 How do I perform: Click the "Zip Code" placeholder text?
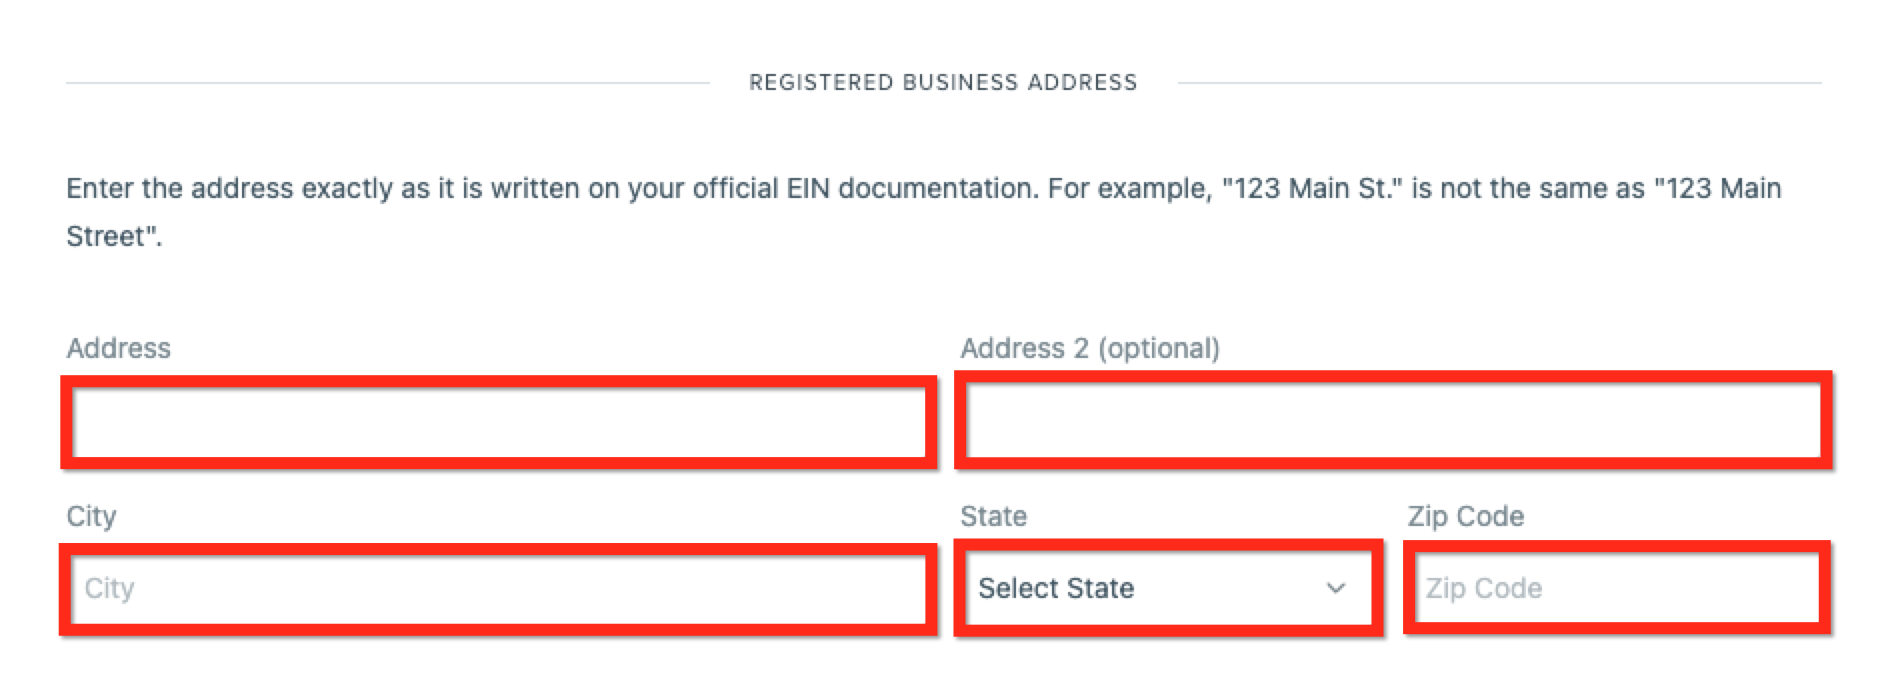pos(1484,589)
